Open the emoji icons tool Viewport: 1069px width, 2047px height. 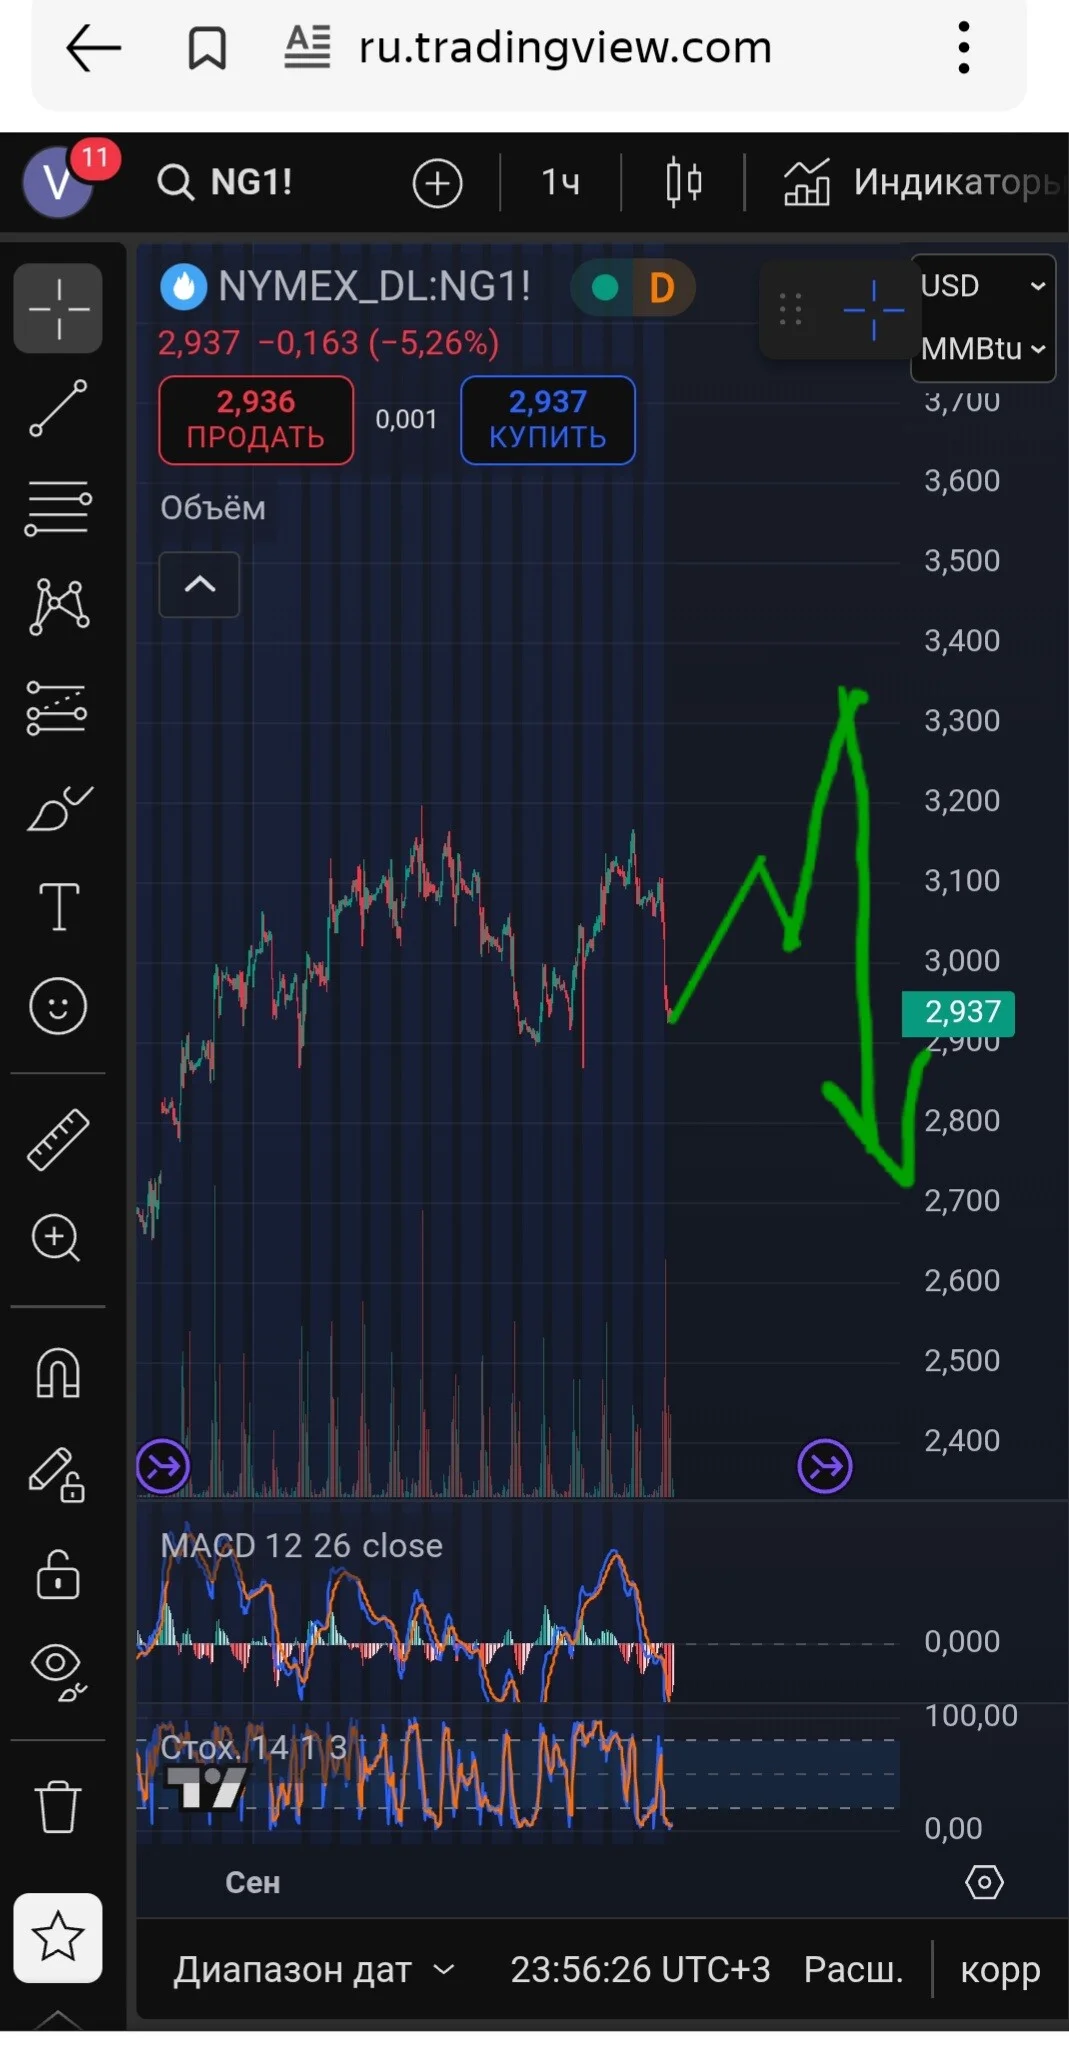click(x=58, y=1006)
